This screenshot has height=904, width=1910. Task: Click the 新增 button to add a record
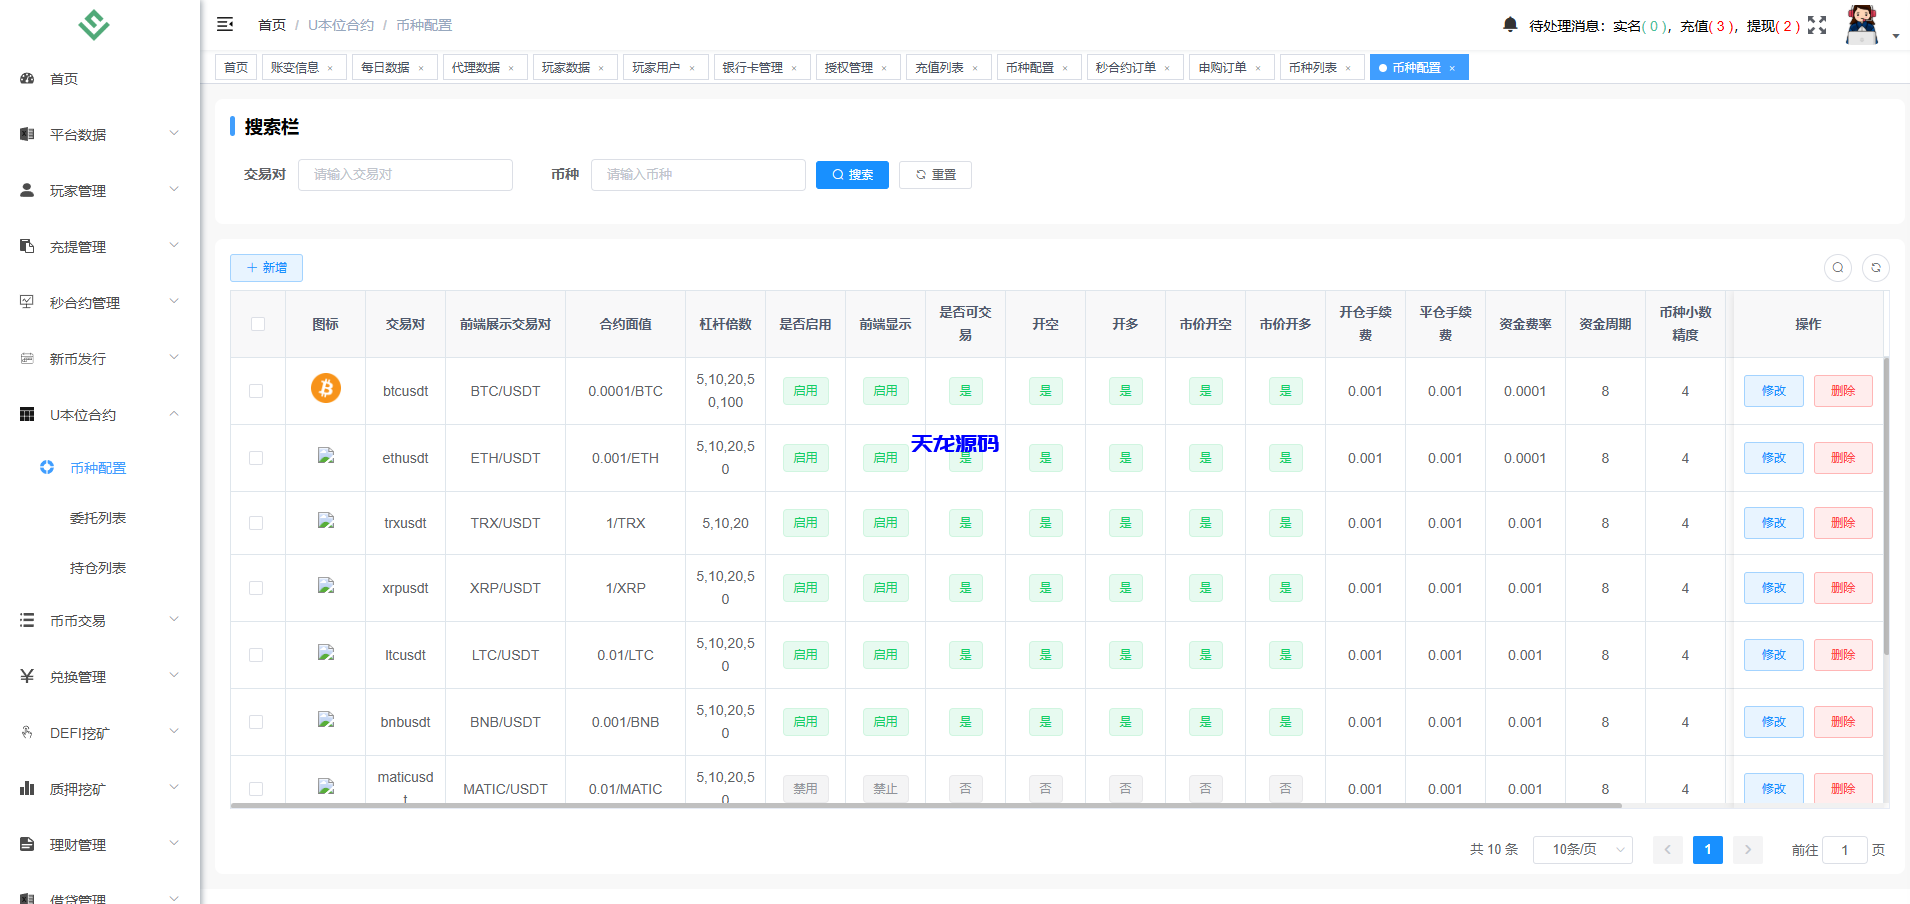[266, 267]
